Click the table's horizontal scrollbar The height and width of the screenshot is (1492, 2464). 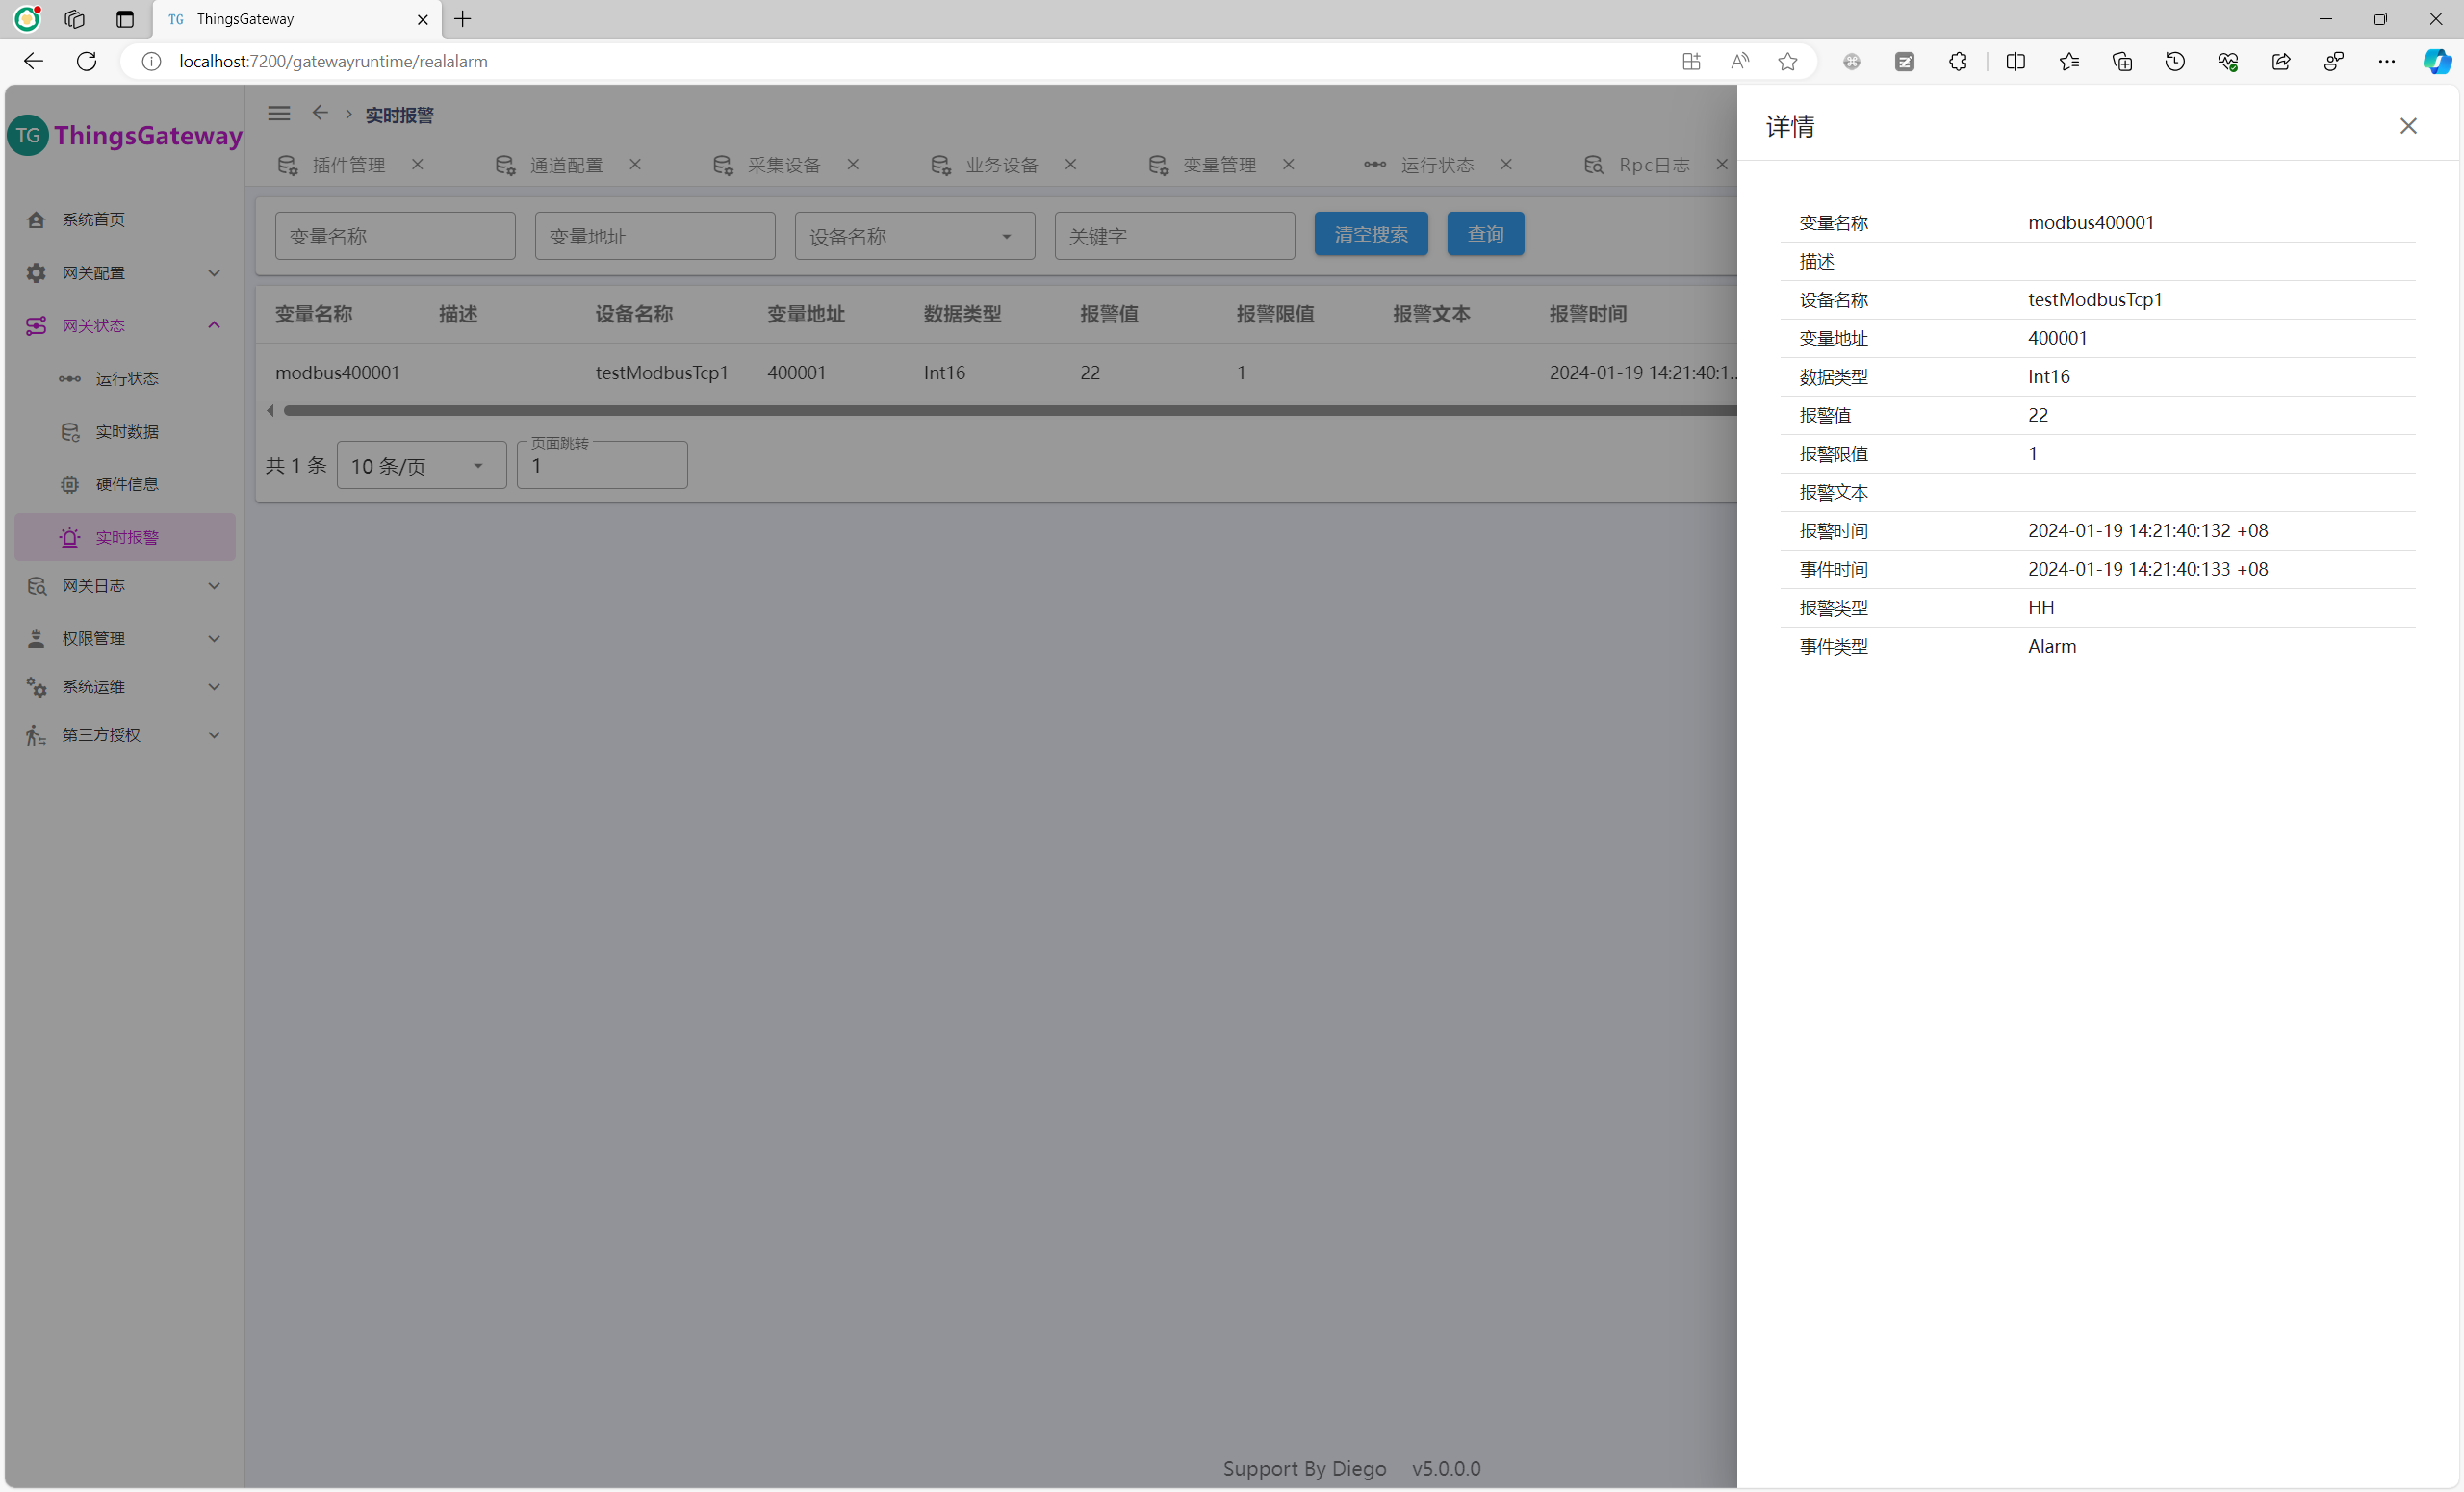(1000, 411)
